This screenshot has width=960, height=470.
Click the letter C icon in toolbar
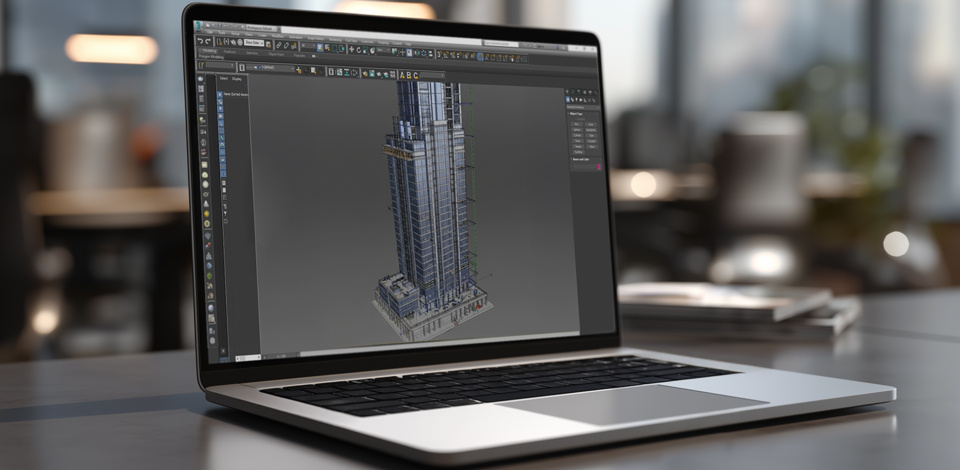pos(416,75)
